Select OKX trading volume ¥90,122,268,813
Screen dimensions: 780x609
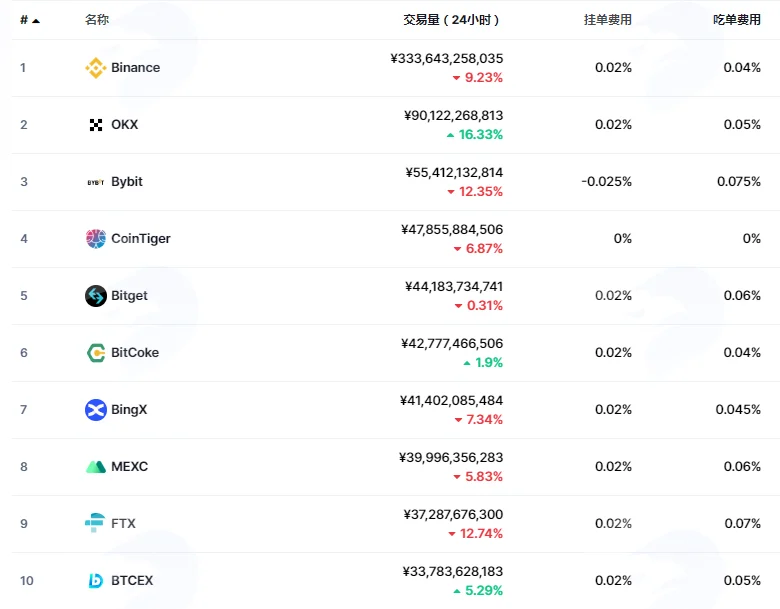point(453,115)
